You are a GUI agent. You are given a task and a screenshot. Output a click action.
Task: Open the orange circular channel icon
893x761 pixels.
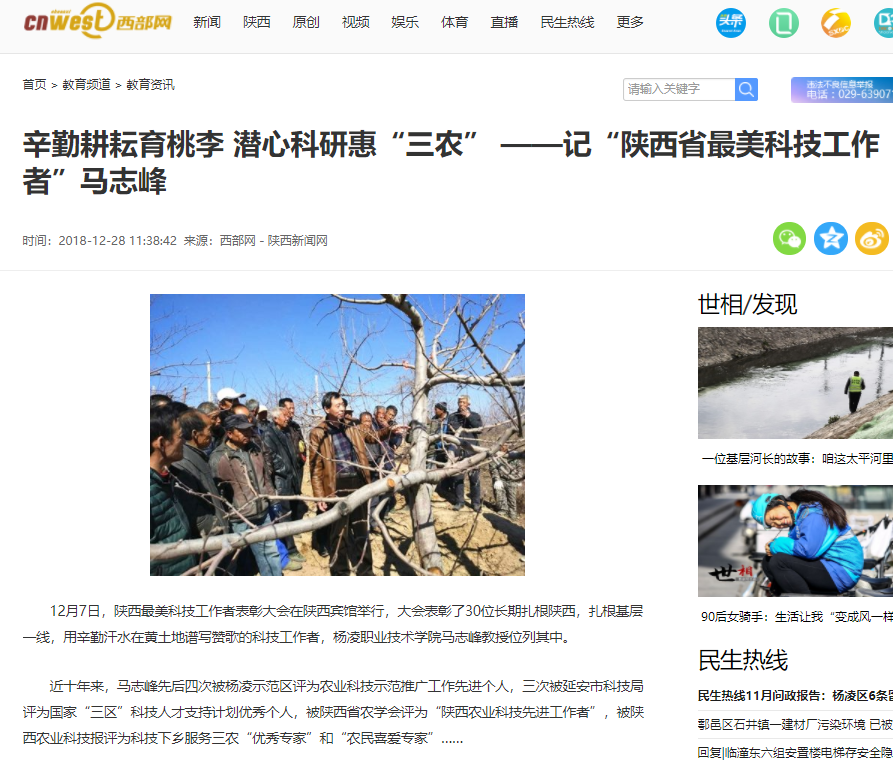pyautogui.click(x=836, y=23)
